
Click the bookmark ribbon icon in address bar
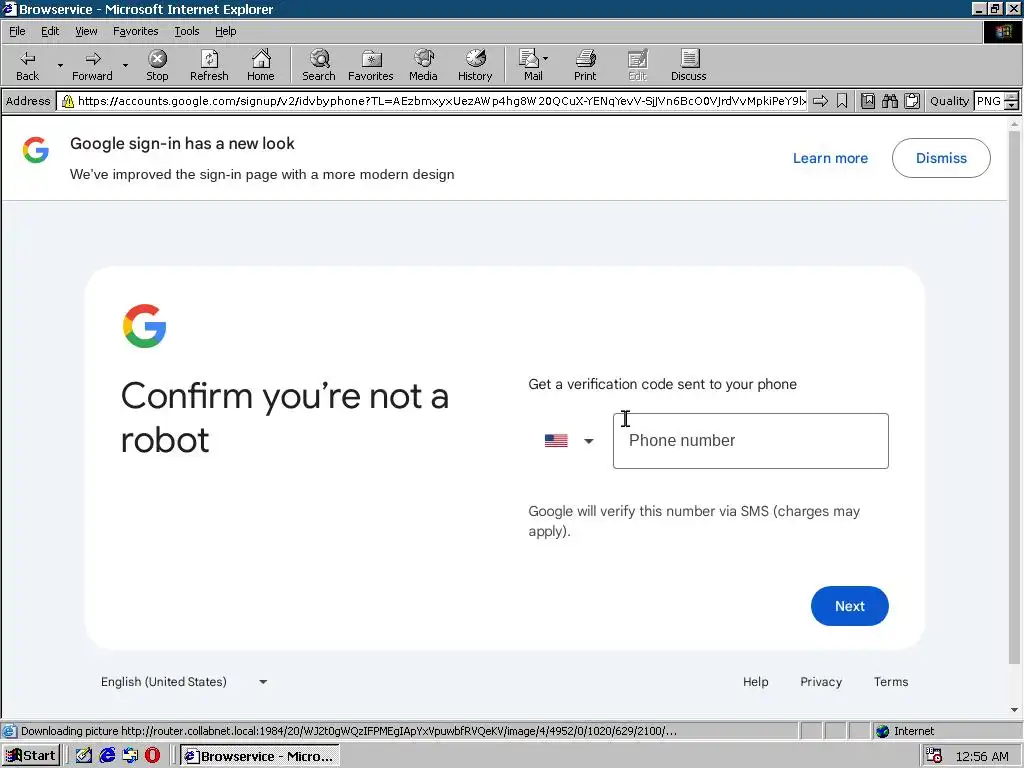(842, 101)
